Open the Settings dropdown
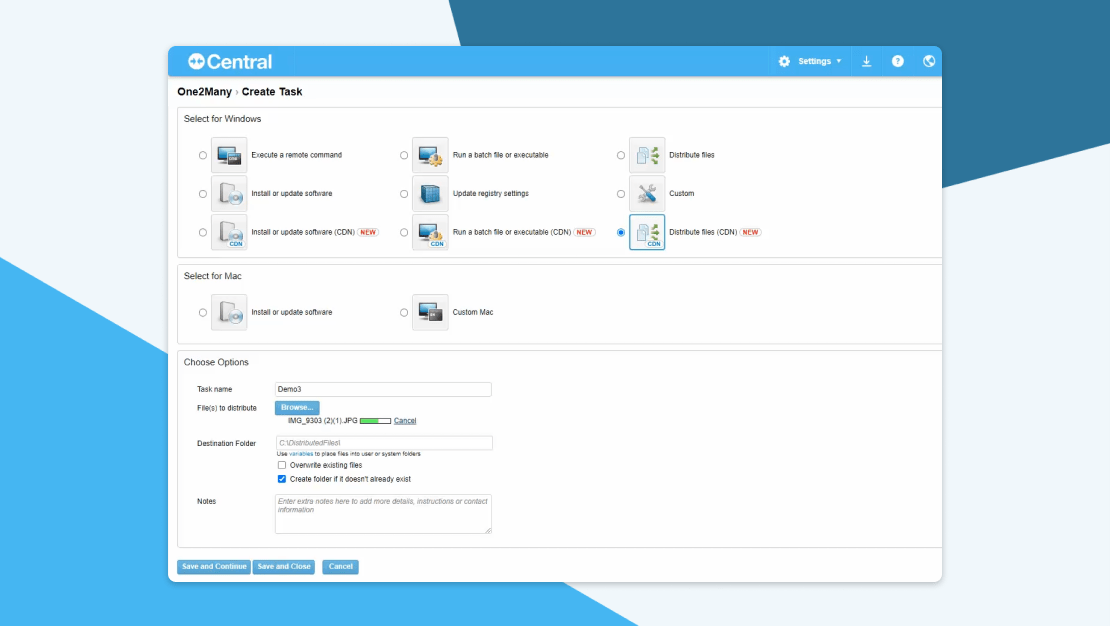The width and height of the screenshot is (1110, 626). 811,61
